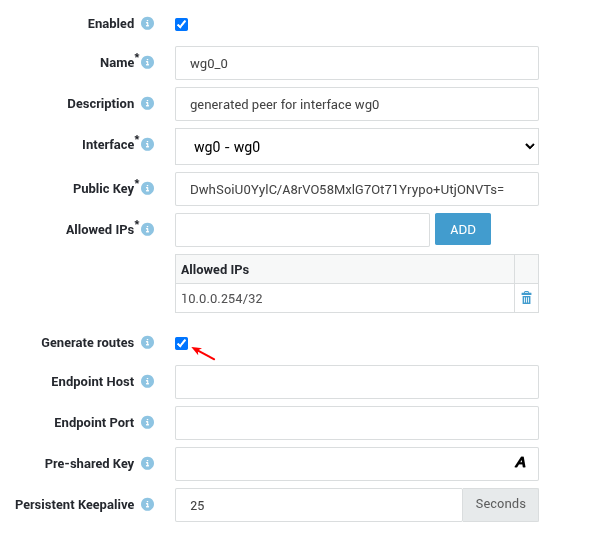
Task: Click the info icon beside Generate routes
Action: pos(148,343)
